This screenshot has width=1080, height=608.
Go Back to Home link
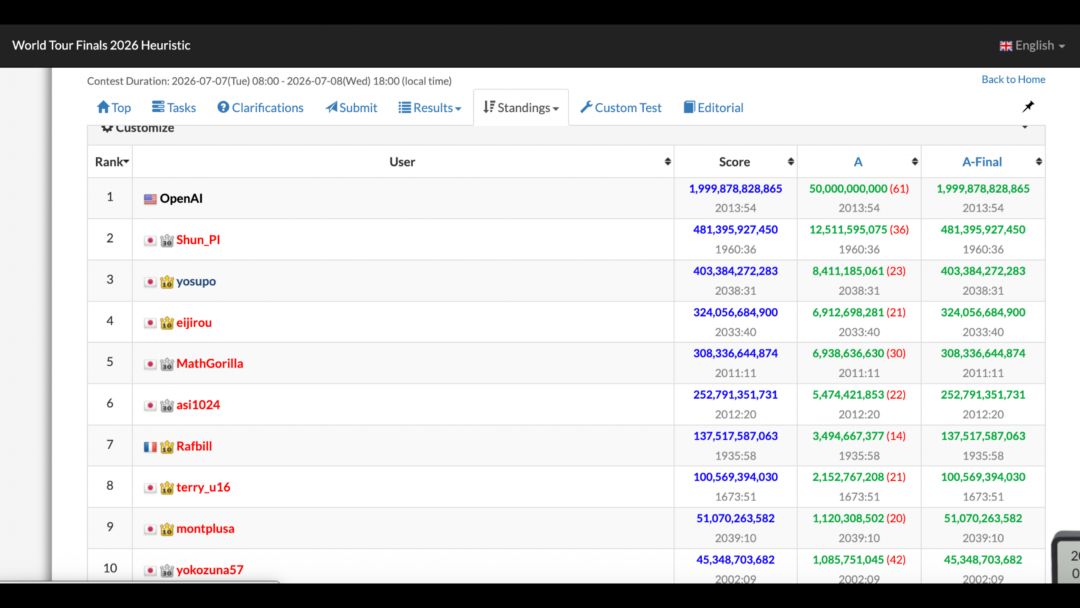(1013, 80)
